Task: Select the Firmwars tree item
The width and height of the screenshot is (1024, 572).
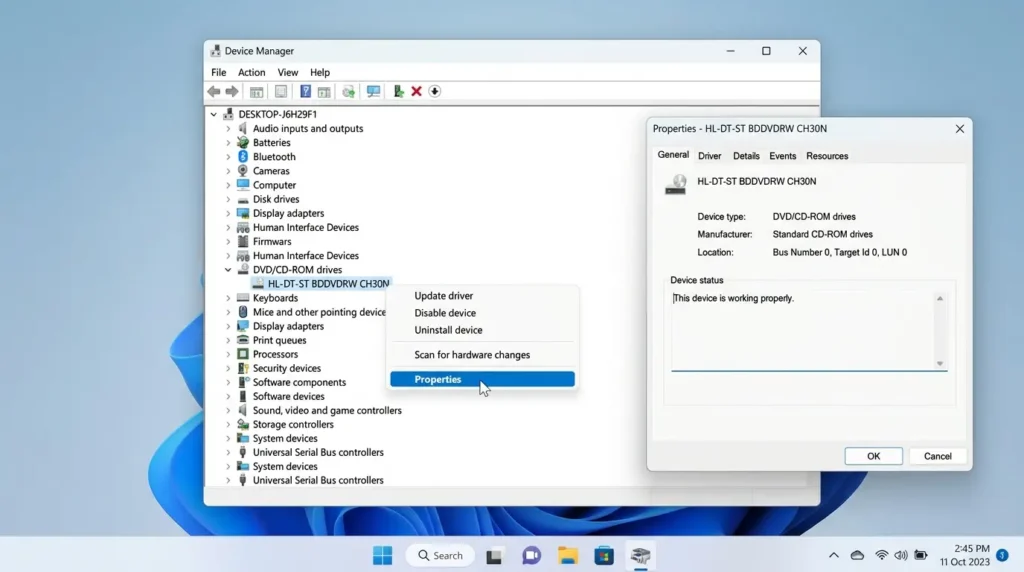Action: pos(272,242)
